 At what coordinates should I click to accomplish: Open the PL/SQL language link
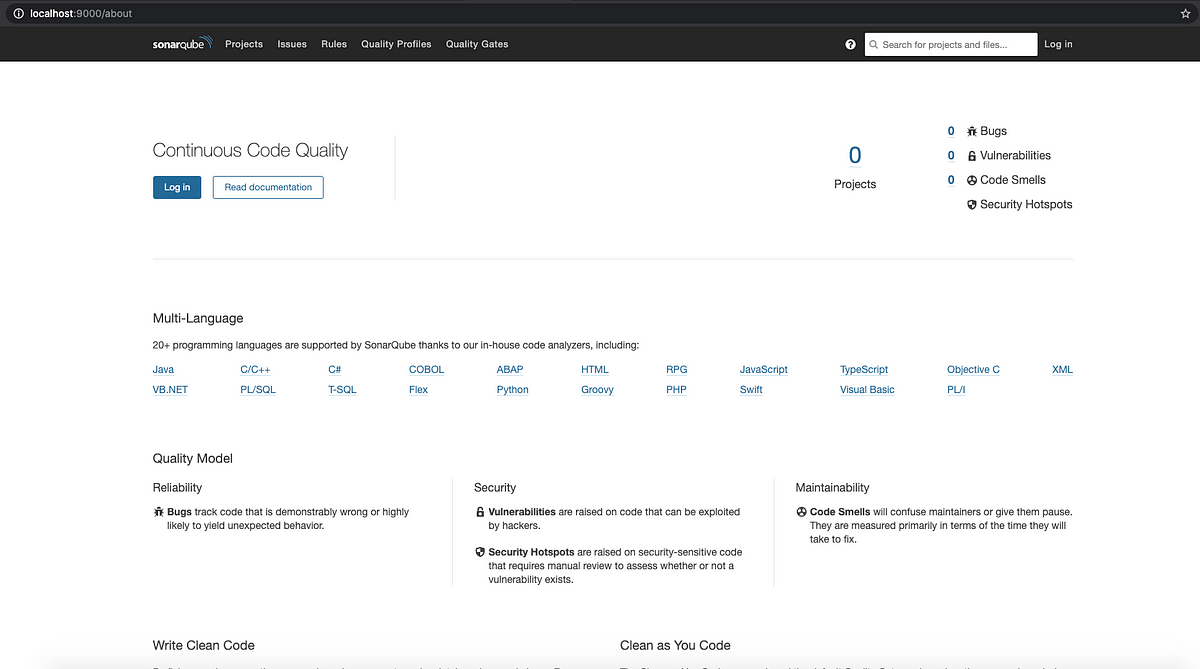tap(258, 390)
